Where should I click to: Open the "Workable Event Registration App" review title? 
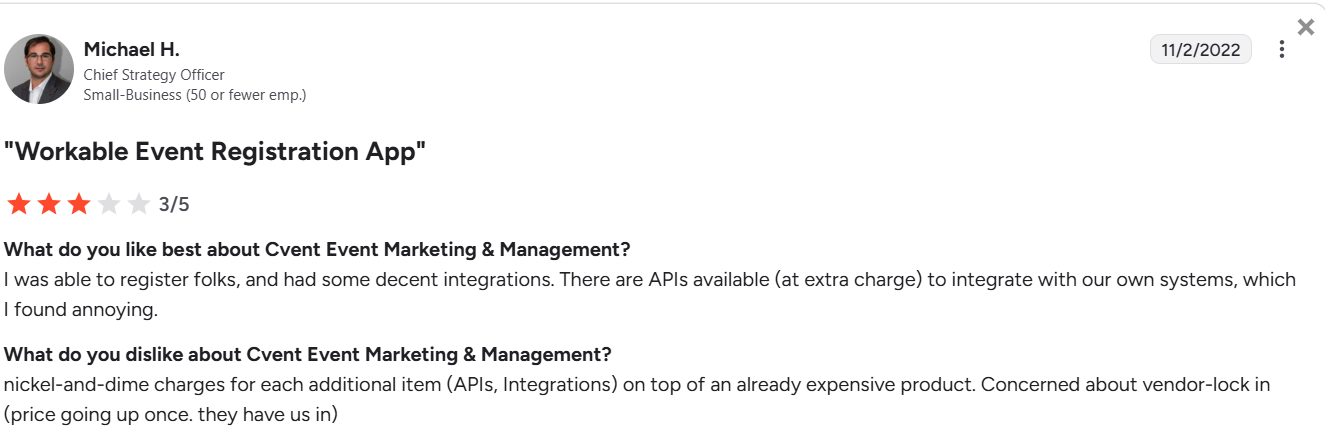point(215,152)
